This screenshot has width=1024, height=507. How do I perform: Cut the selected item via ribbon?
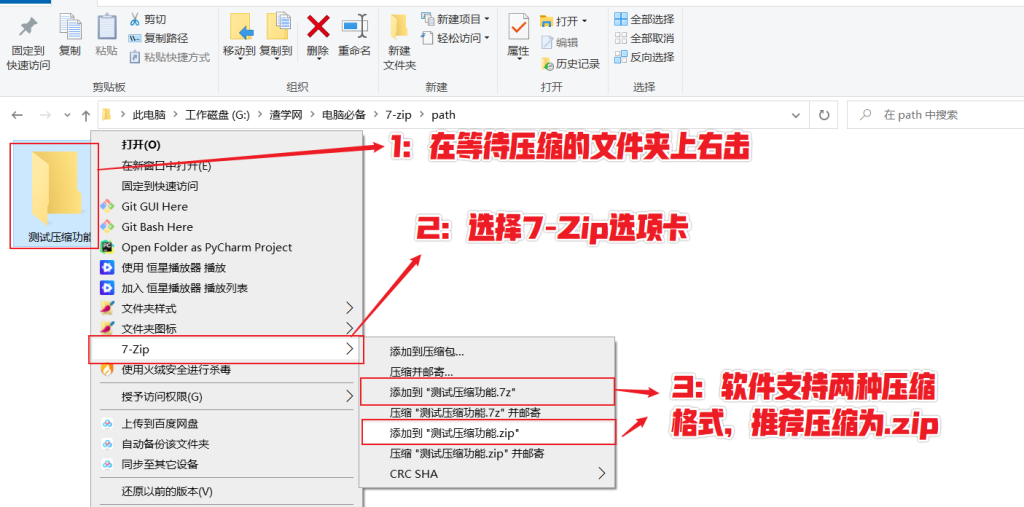point(148,20)
